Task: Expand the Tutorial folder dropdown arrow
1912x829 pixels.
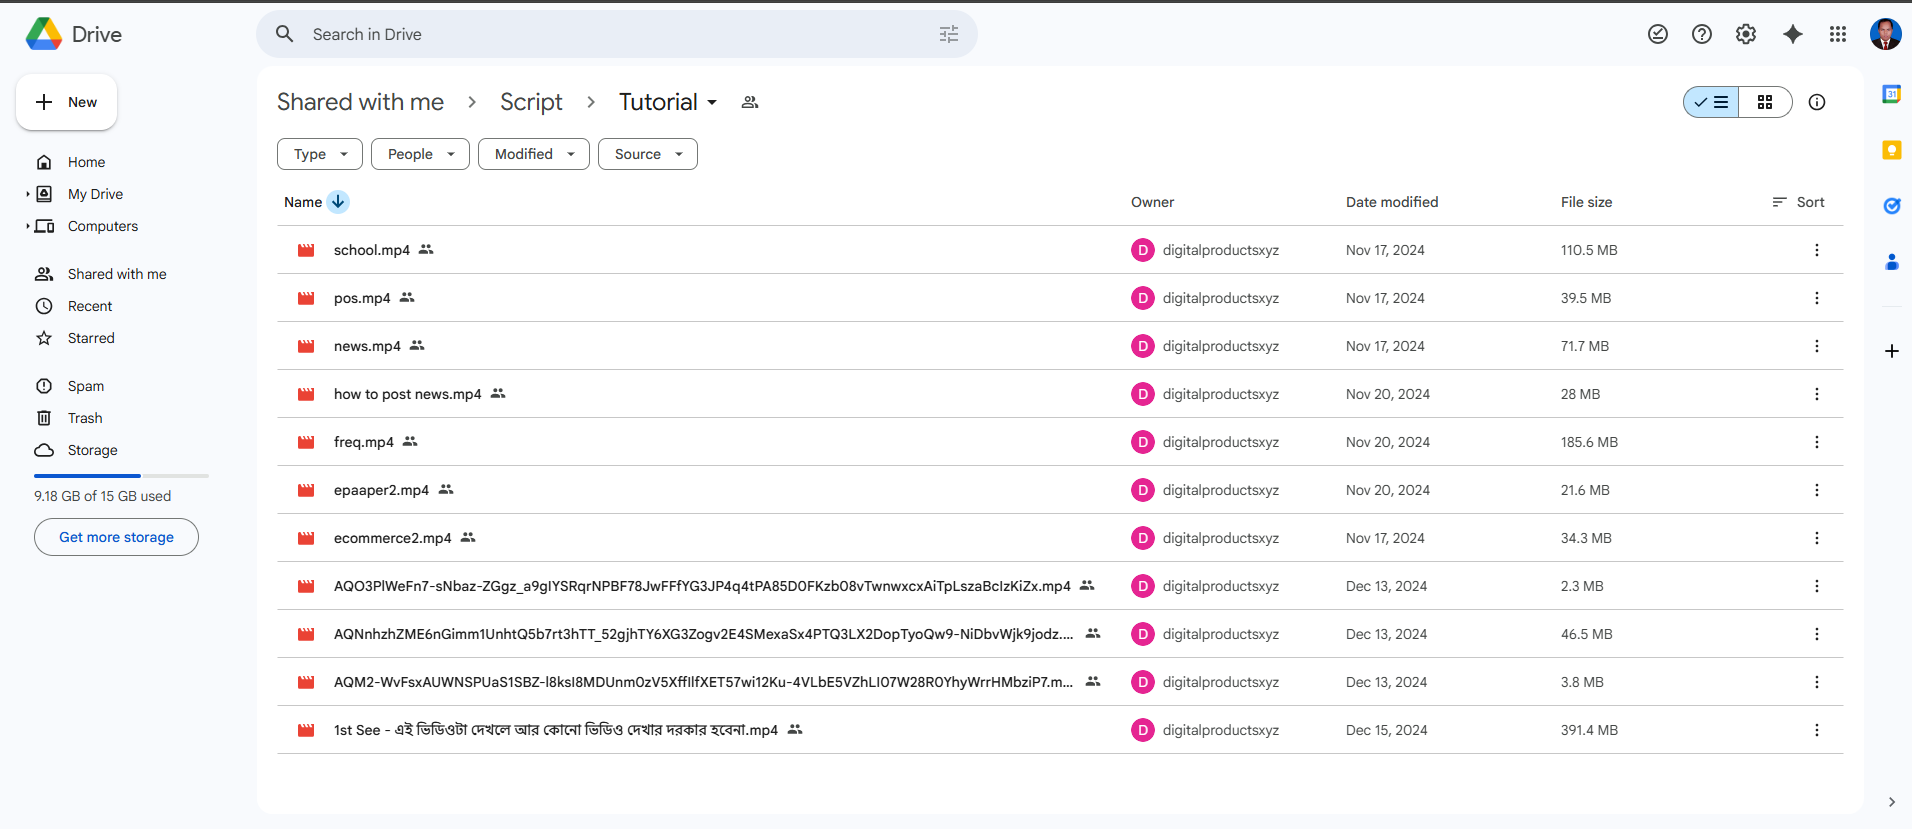Action: (712, 103)
